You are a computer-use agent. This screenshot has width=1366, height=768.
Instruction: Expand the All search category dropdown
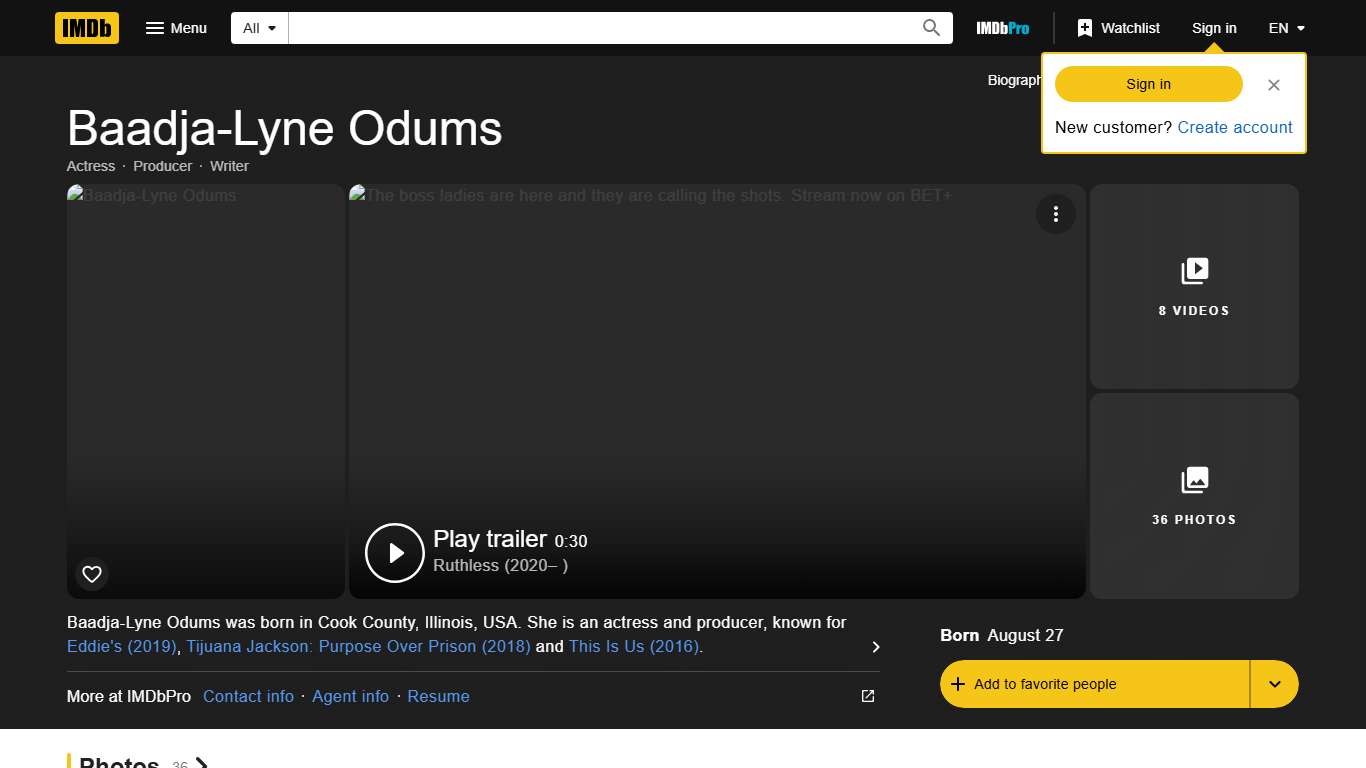click(260, 28)
